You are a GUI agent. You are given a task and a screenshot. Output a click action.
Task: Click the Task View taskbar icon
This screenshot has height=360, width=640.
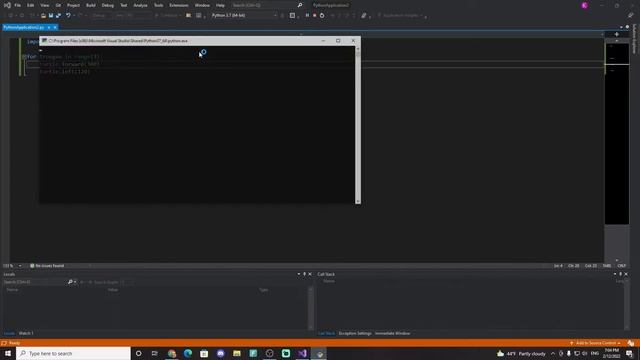pyautogui.click(x=155, y=353)
